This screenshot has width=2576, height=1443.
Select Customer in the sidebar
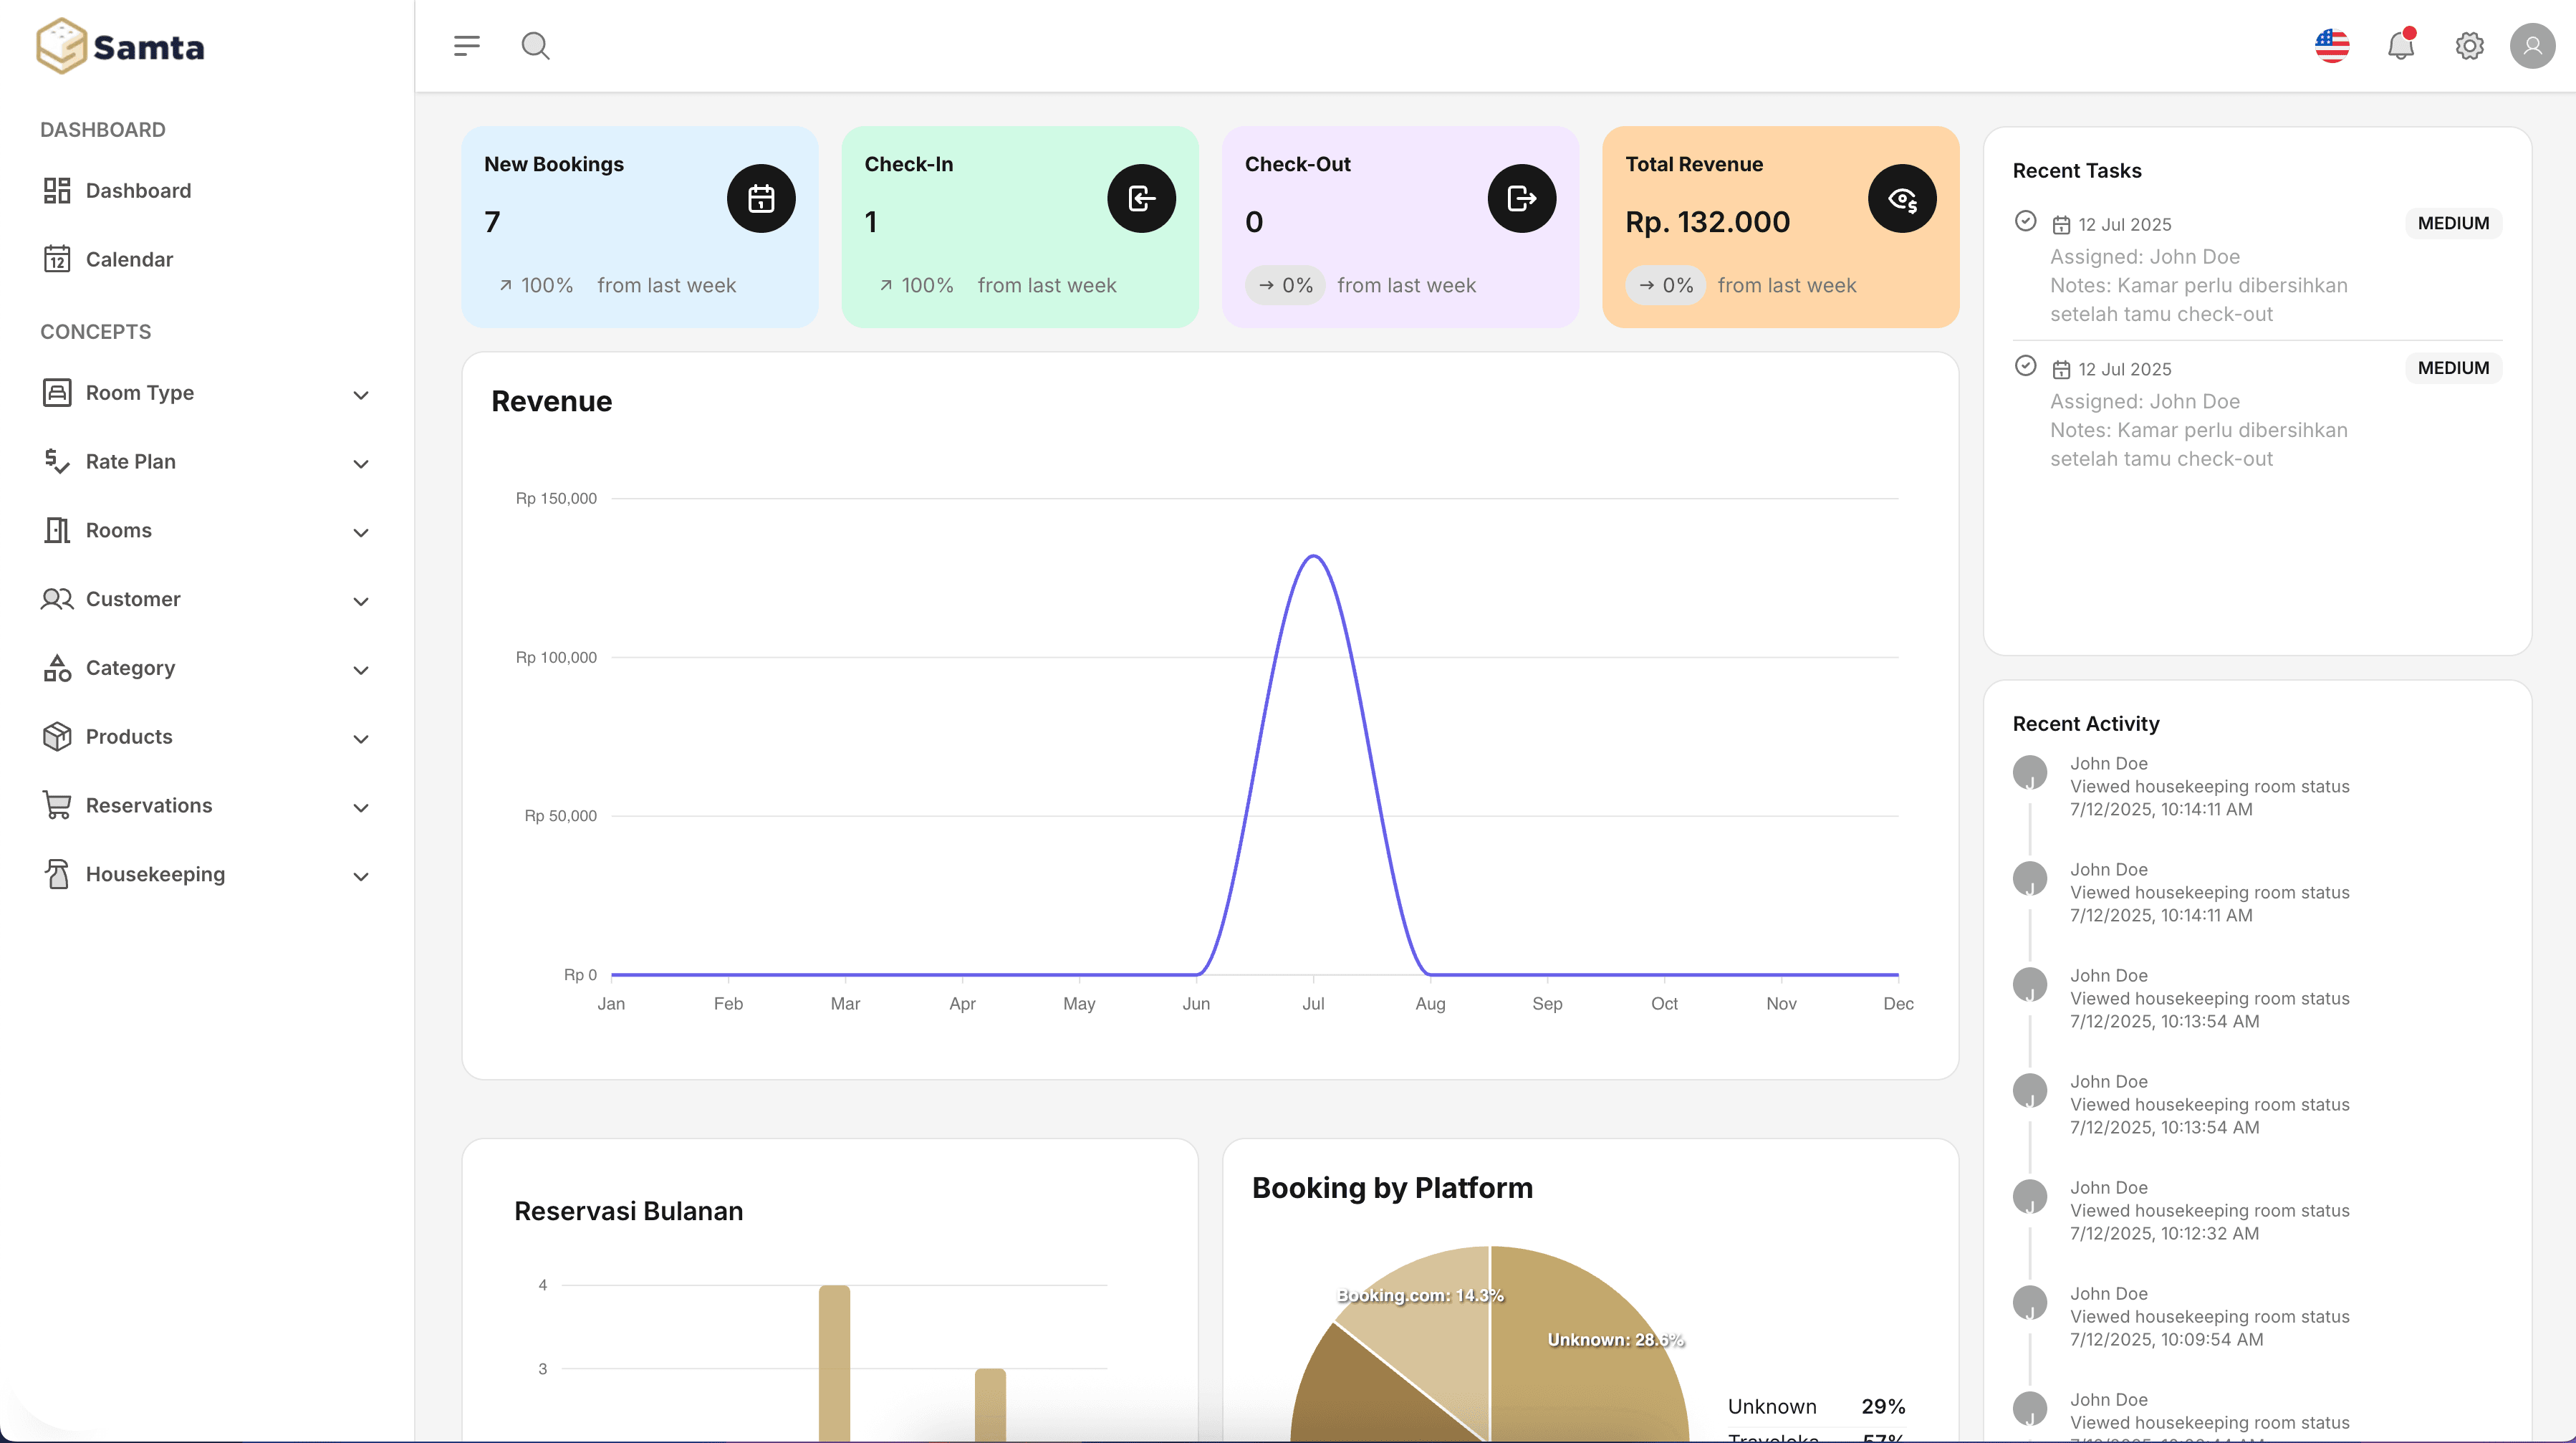(x=132, y=599)
